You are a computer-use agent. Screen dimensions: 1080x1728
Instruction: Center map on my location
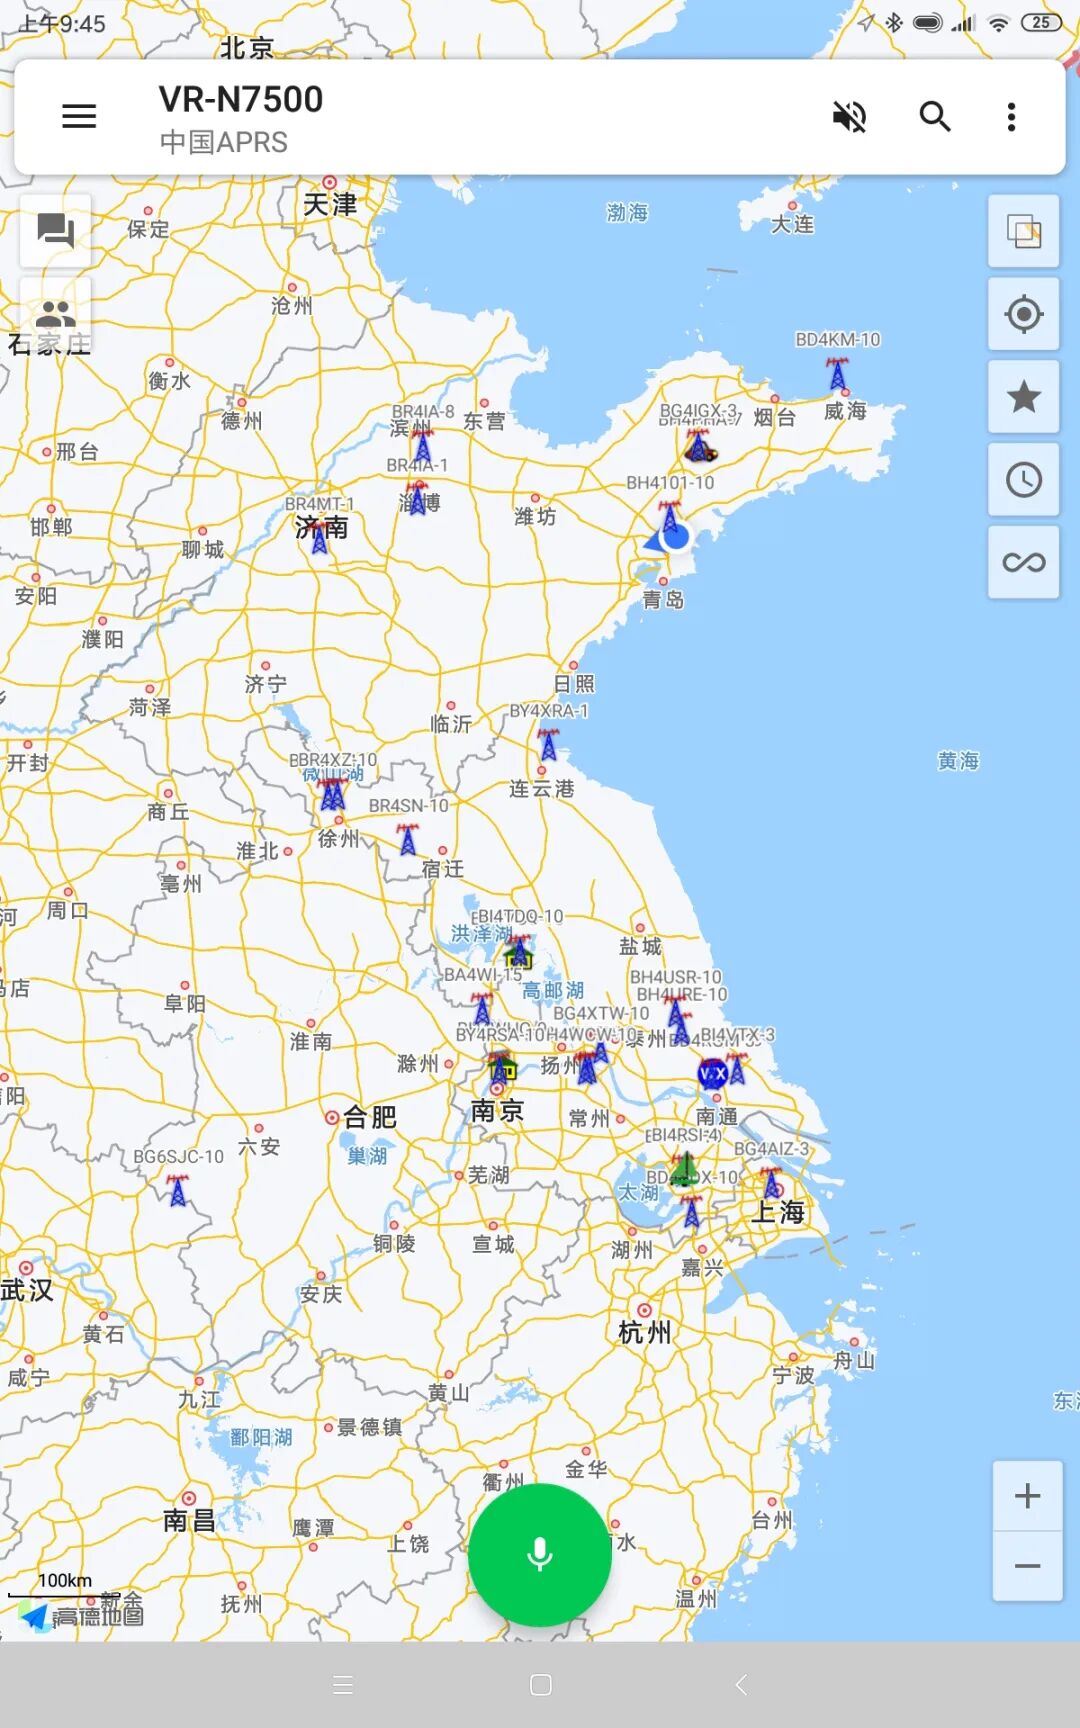tap(1024, 314)
